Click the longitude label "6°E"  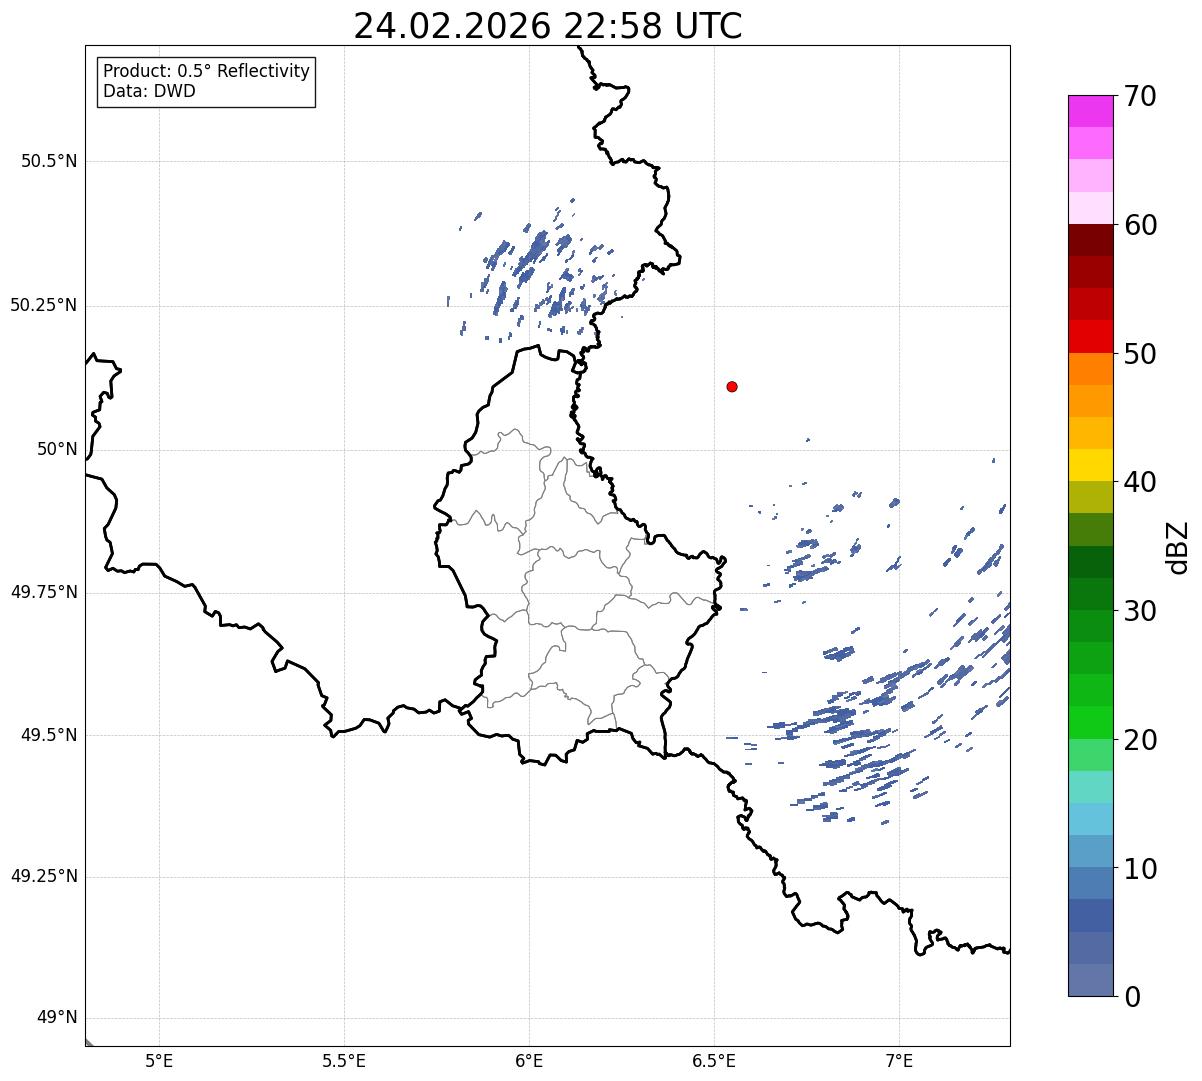529,1061
